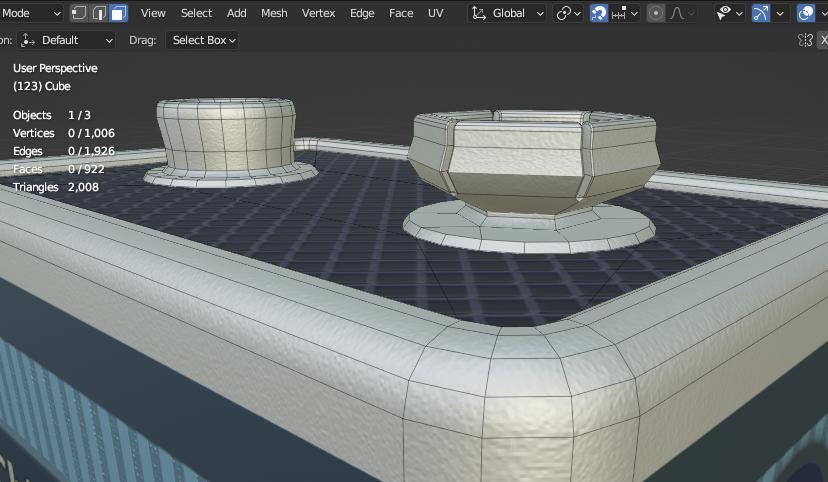
Task: Activate face select mode
Action: (x=118, y=13)
